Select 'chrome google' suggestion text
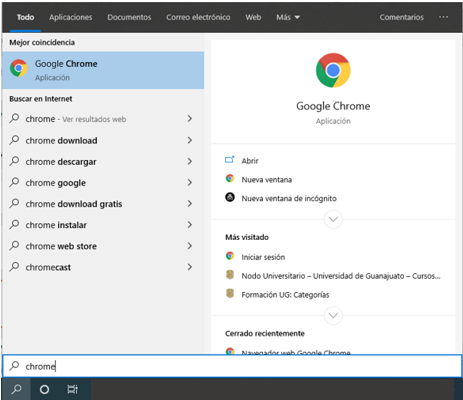This screenshot has height=400, width=463. point(56,183)
